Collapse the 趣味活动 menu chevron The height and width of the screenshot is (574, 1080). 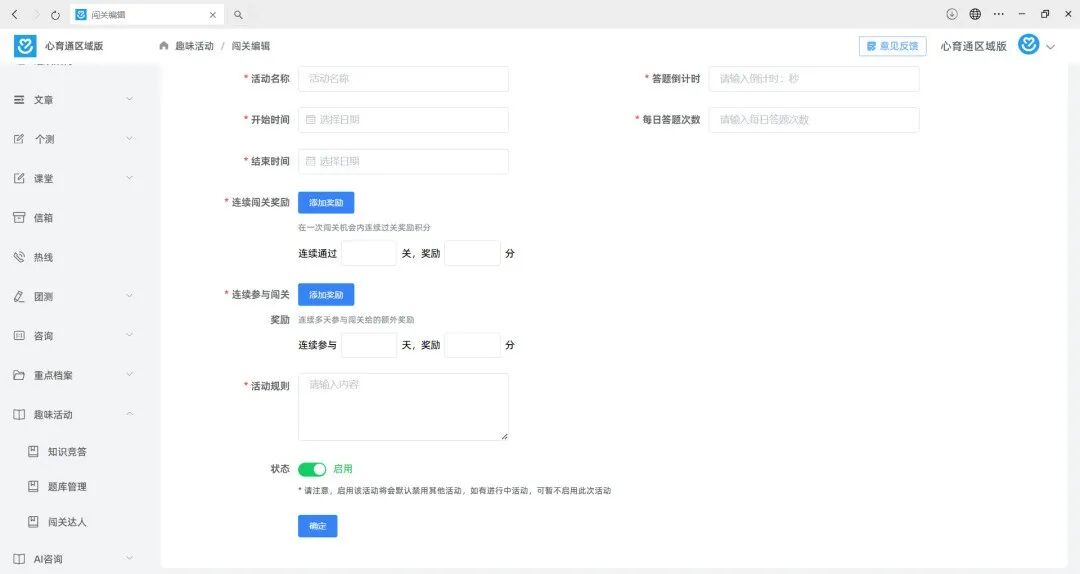click(129, 413)
